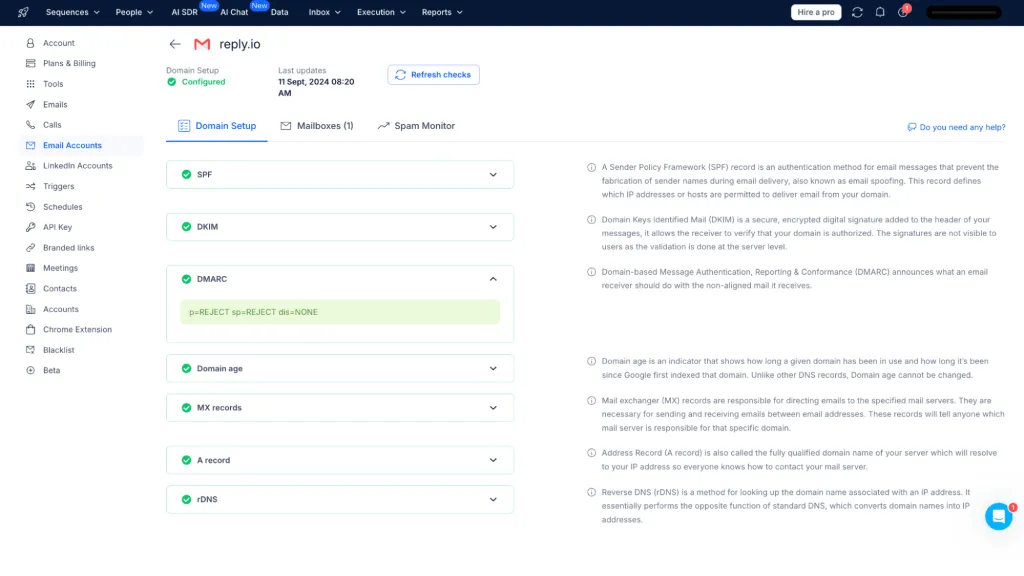Open the AI SDR menu item
The image size is (1024, 576).
[x=185, y=12]
